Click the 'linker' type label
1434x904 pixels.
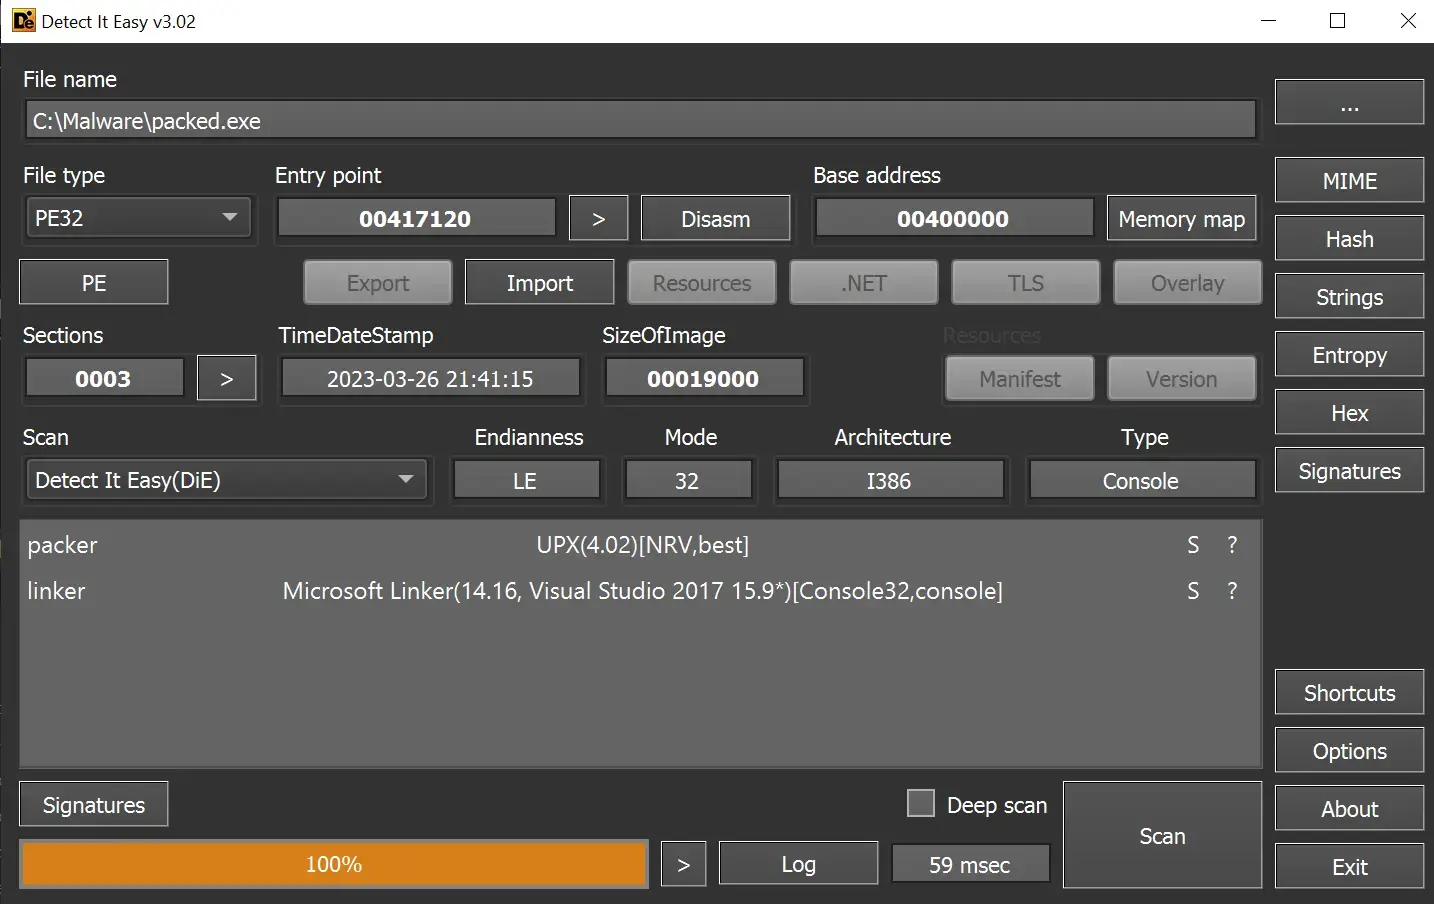coord(56,591)
